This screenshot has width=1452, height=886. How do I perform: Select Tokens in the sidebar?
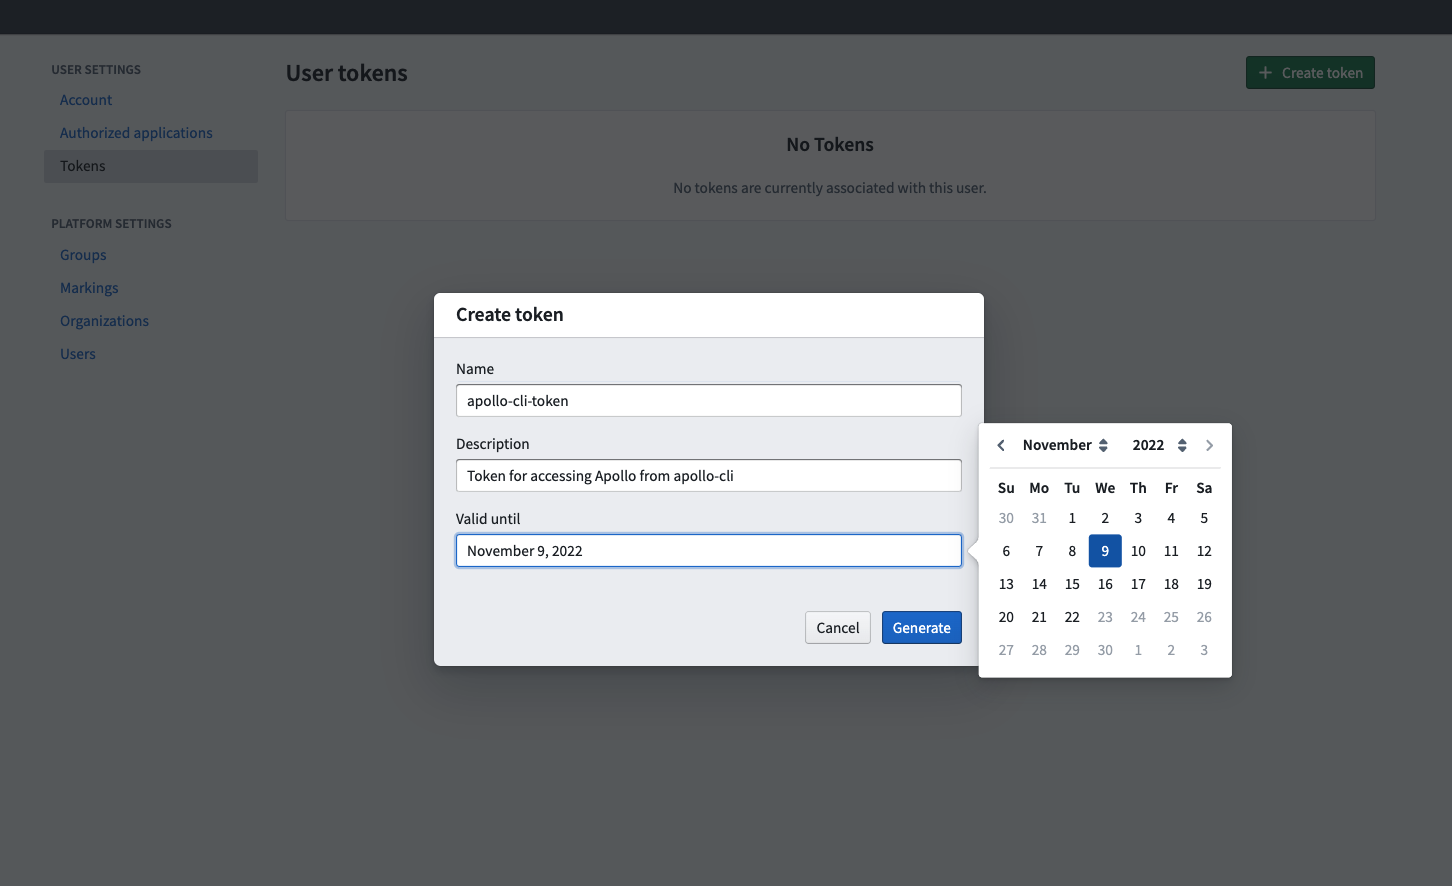coord(151,166)
